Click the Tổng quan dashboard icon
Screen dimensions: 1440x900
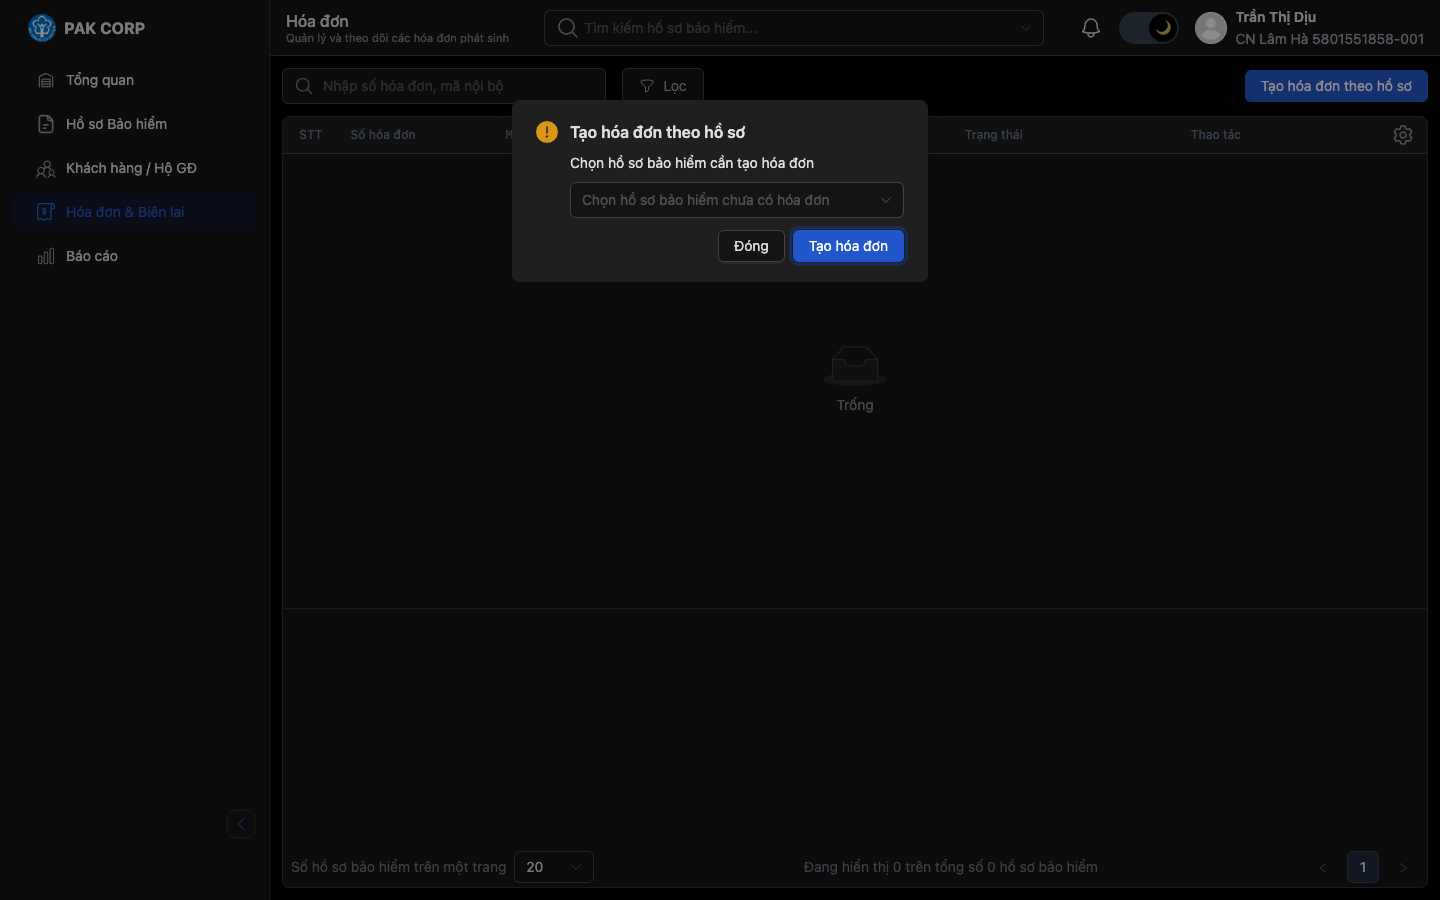coord(46,80)
